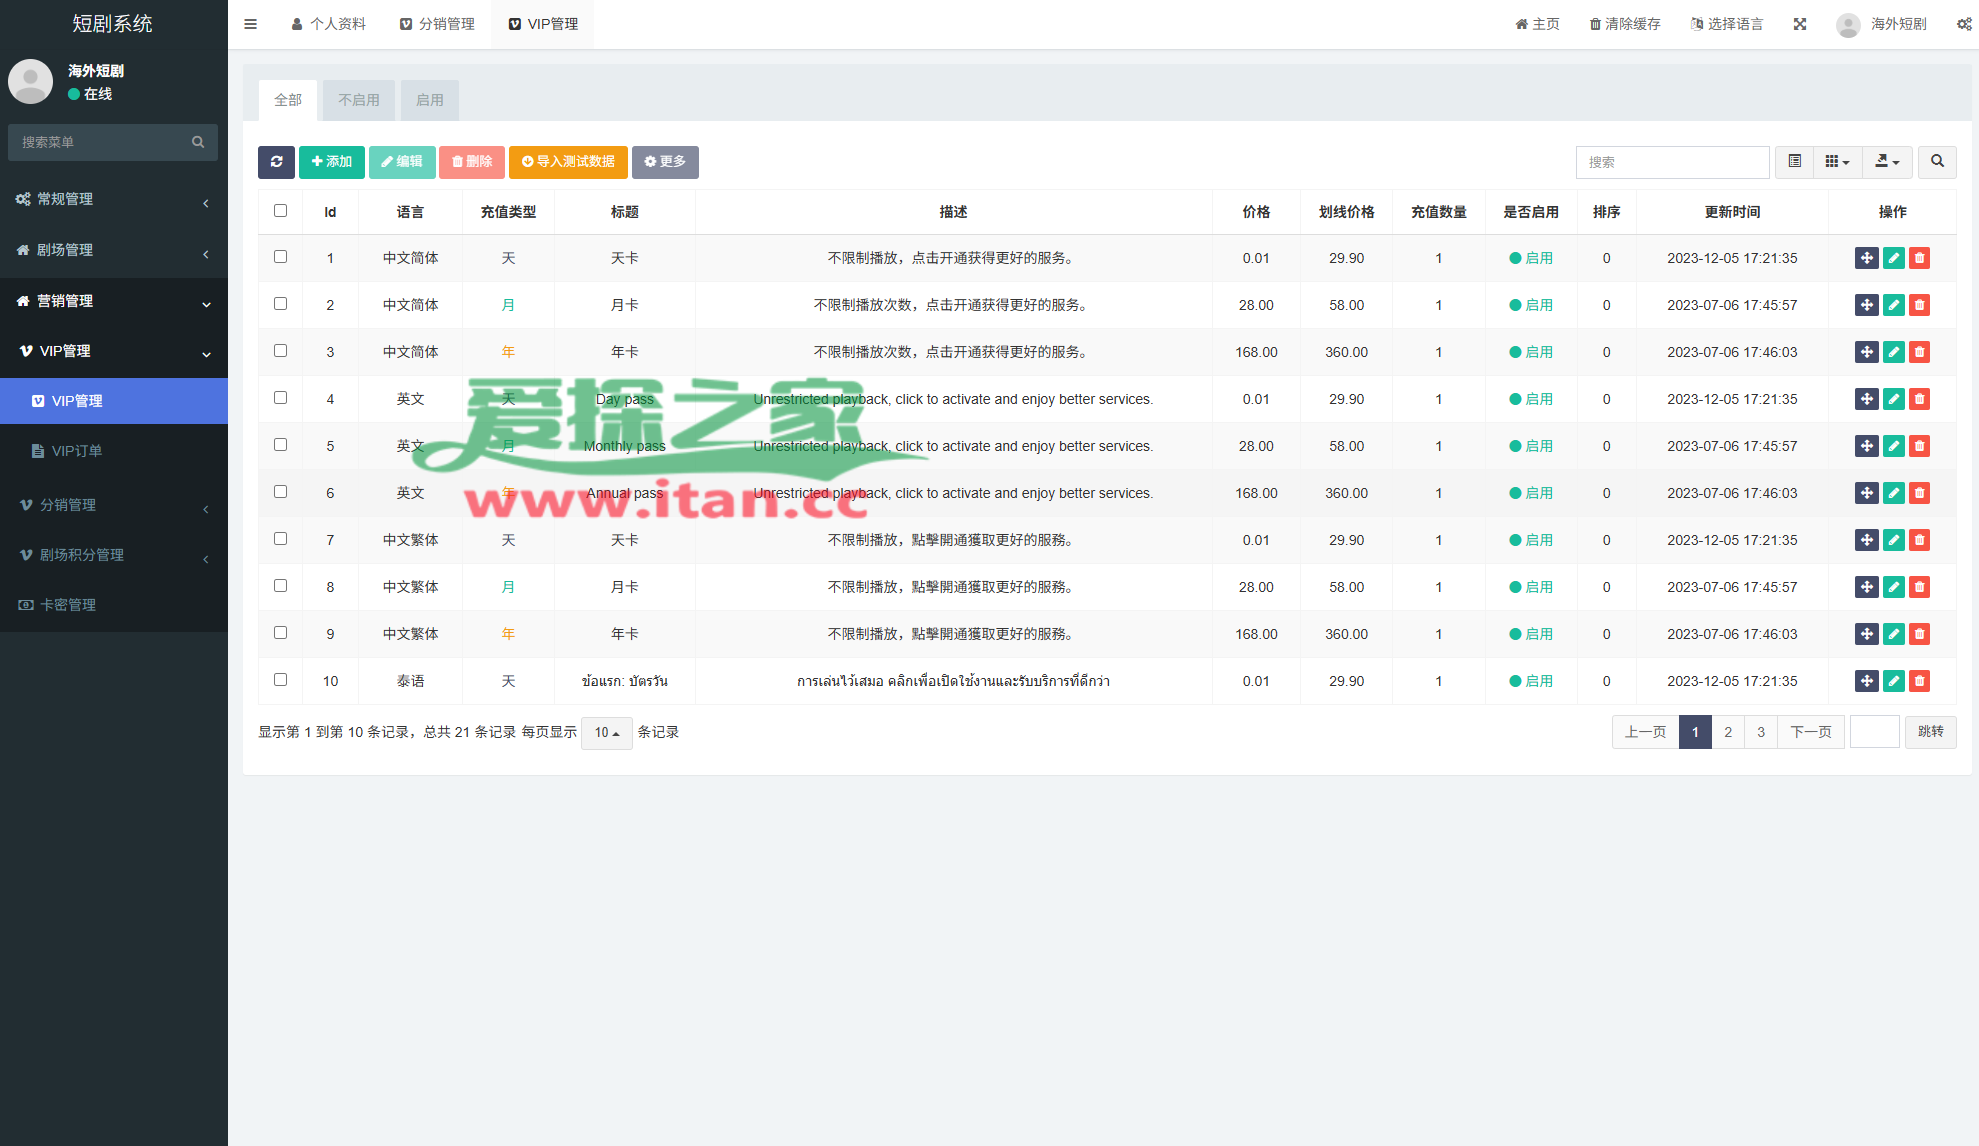
Task: Open the page size 10 dropdown
Action: tap(607, 733)
